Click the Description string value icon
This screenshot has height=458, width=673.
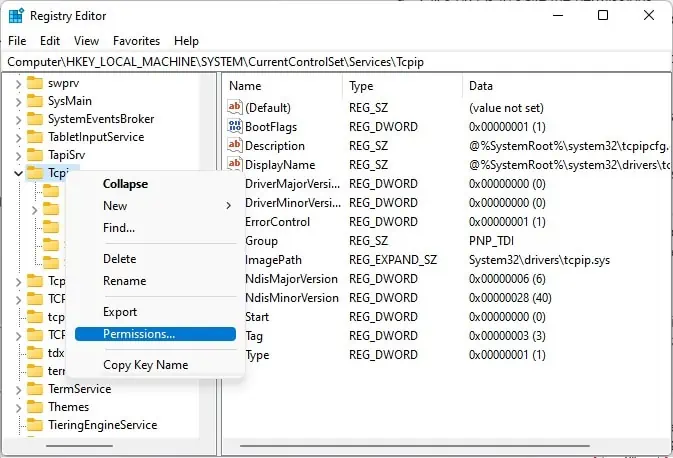(235, 145)
